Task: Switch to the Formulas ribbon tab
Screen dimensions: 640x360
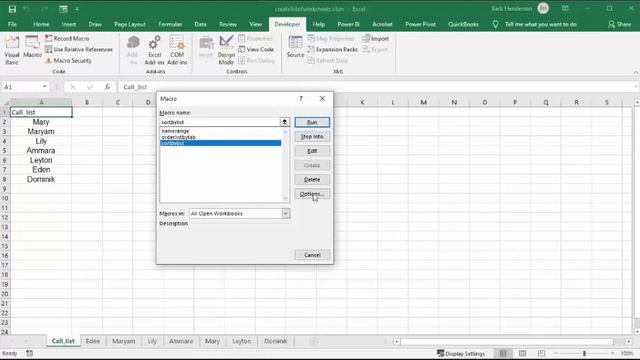Action: (170, 24)
